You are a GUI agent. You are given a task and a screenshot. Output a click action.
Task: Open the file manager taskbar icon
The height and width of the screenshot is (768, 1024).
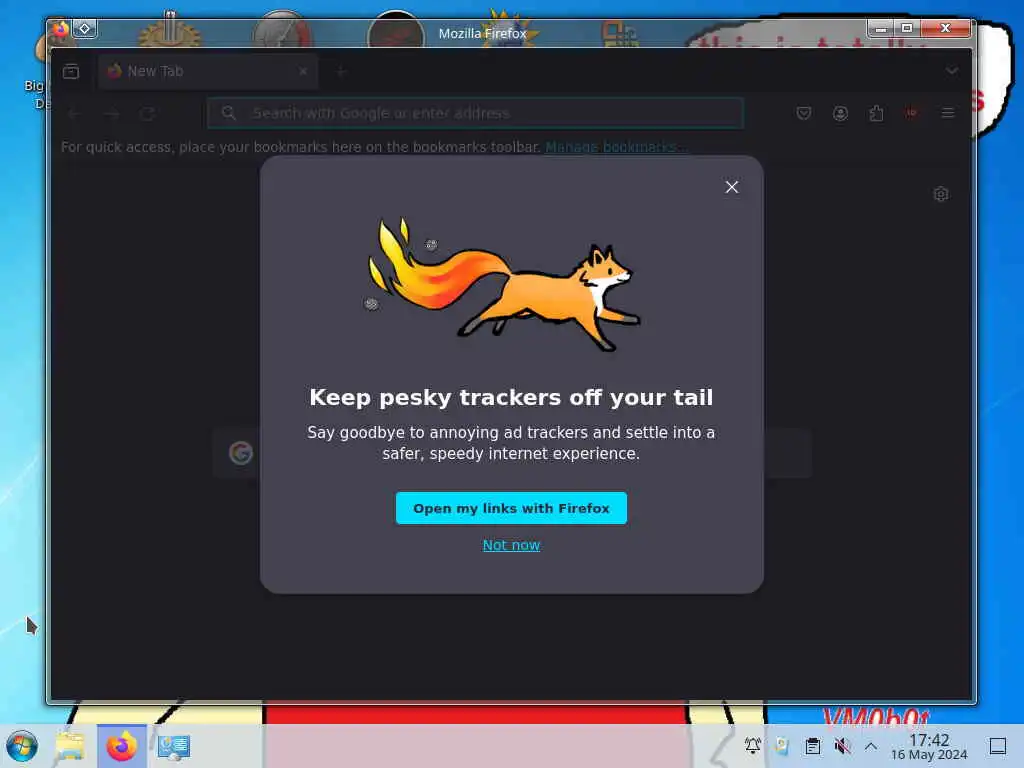pyautogui.click(x=70, y=746)
